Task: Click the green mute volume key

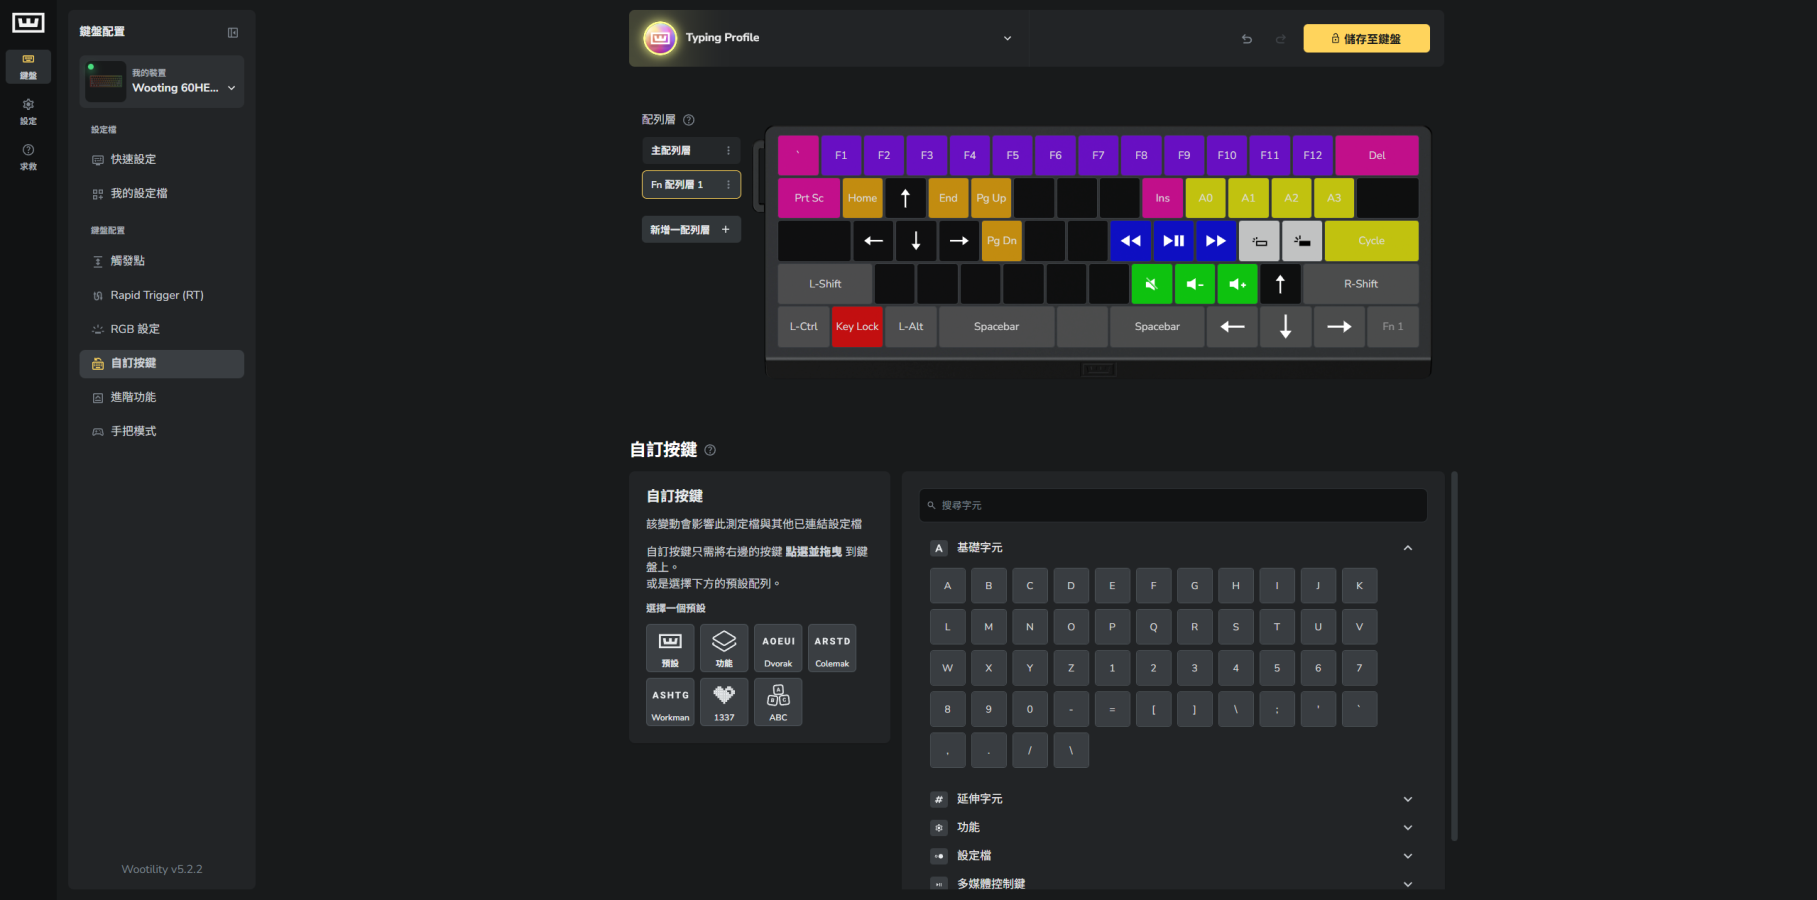Action: click(1151, 284)
